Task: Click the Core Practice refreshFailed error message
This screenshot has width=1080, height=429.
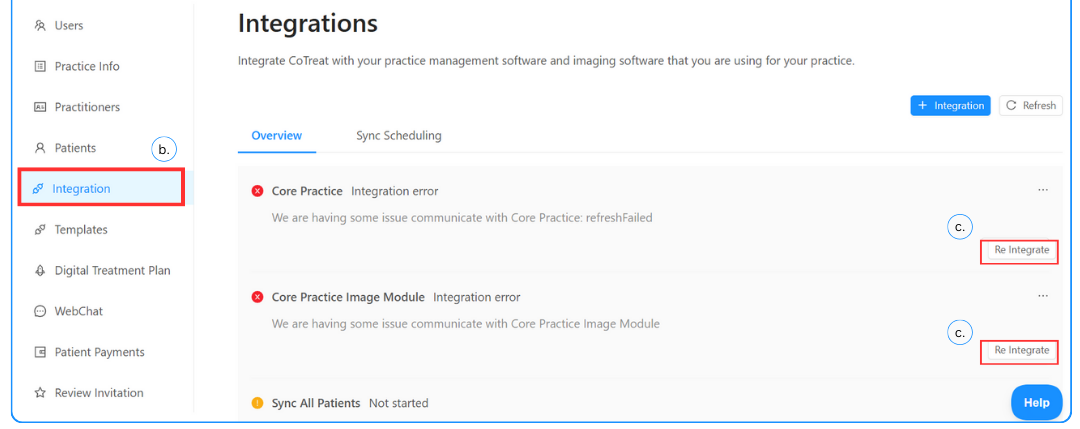Action: tap(462, 218)
